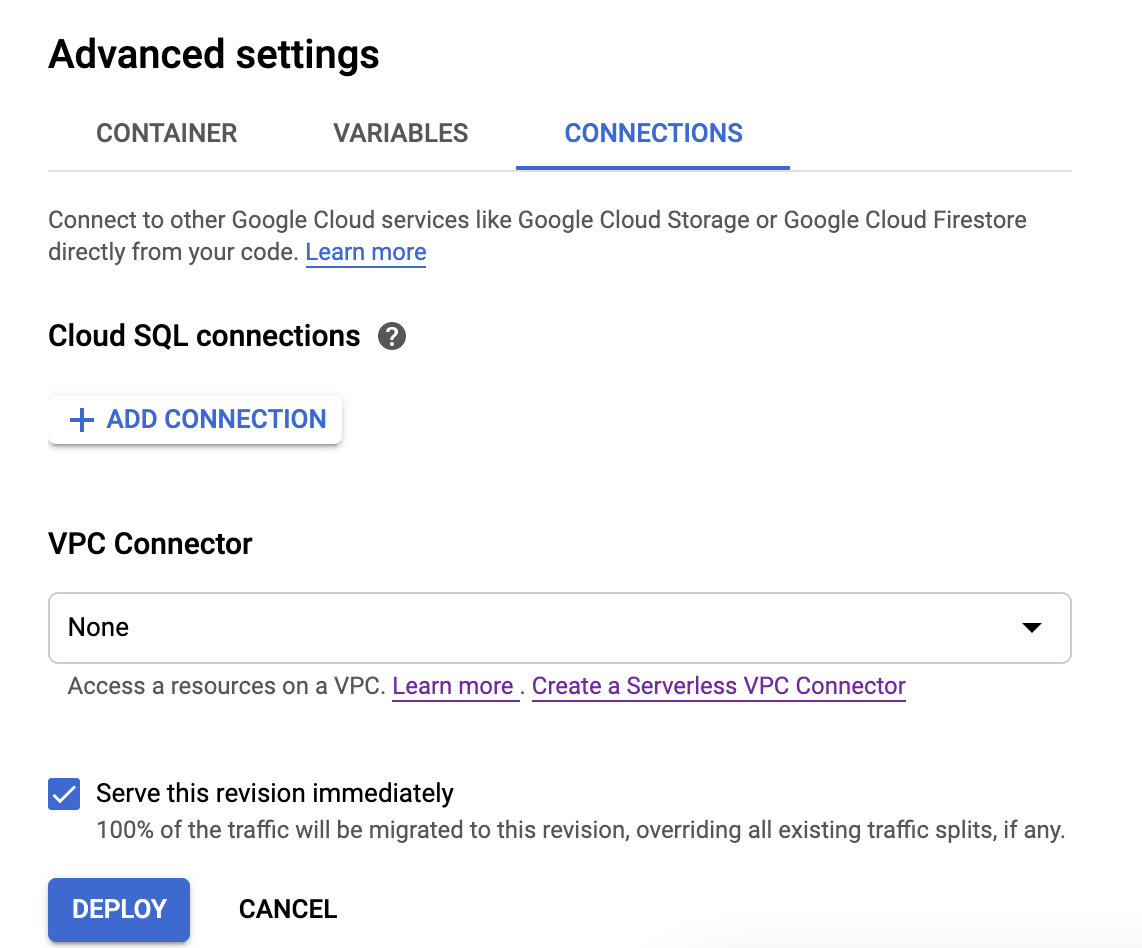Select the 'None' value text in VPC Connector
Screen dimensions: 1142x948
[x=98, y=627]
